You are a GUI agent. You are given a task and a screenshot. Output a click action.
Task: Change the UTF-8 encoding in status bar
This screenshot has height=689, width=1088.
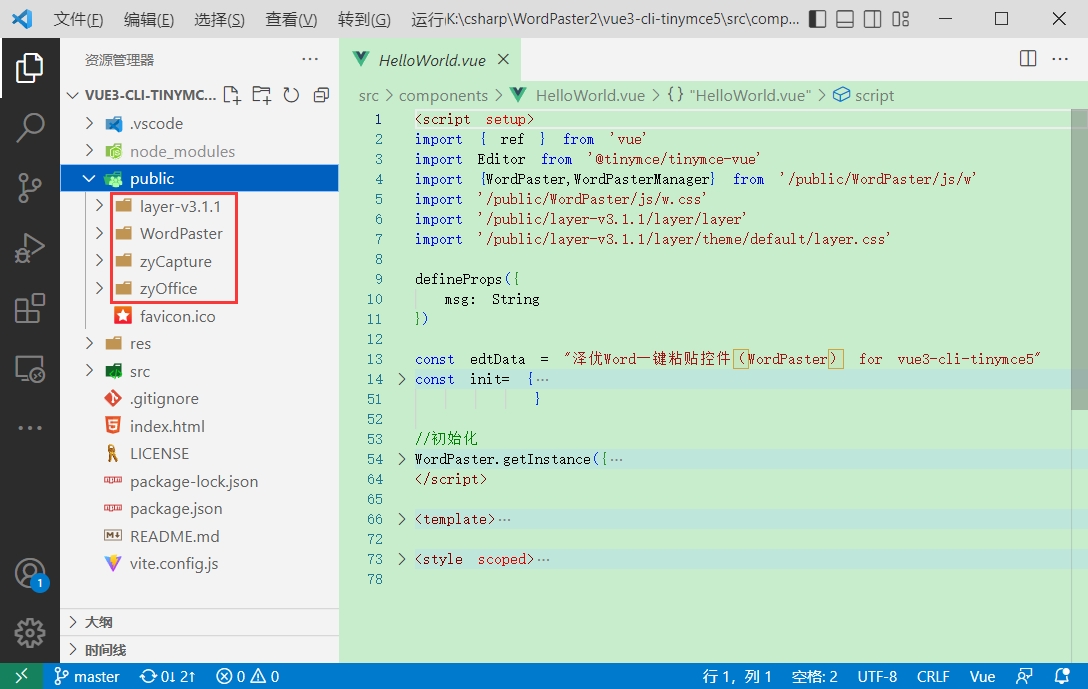877,676
